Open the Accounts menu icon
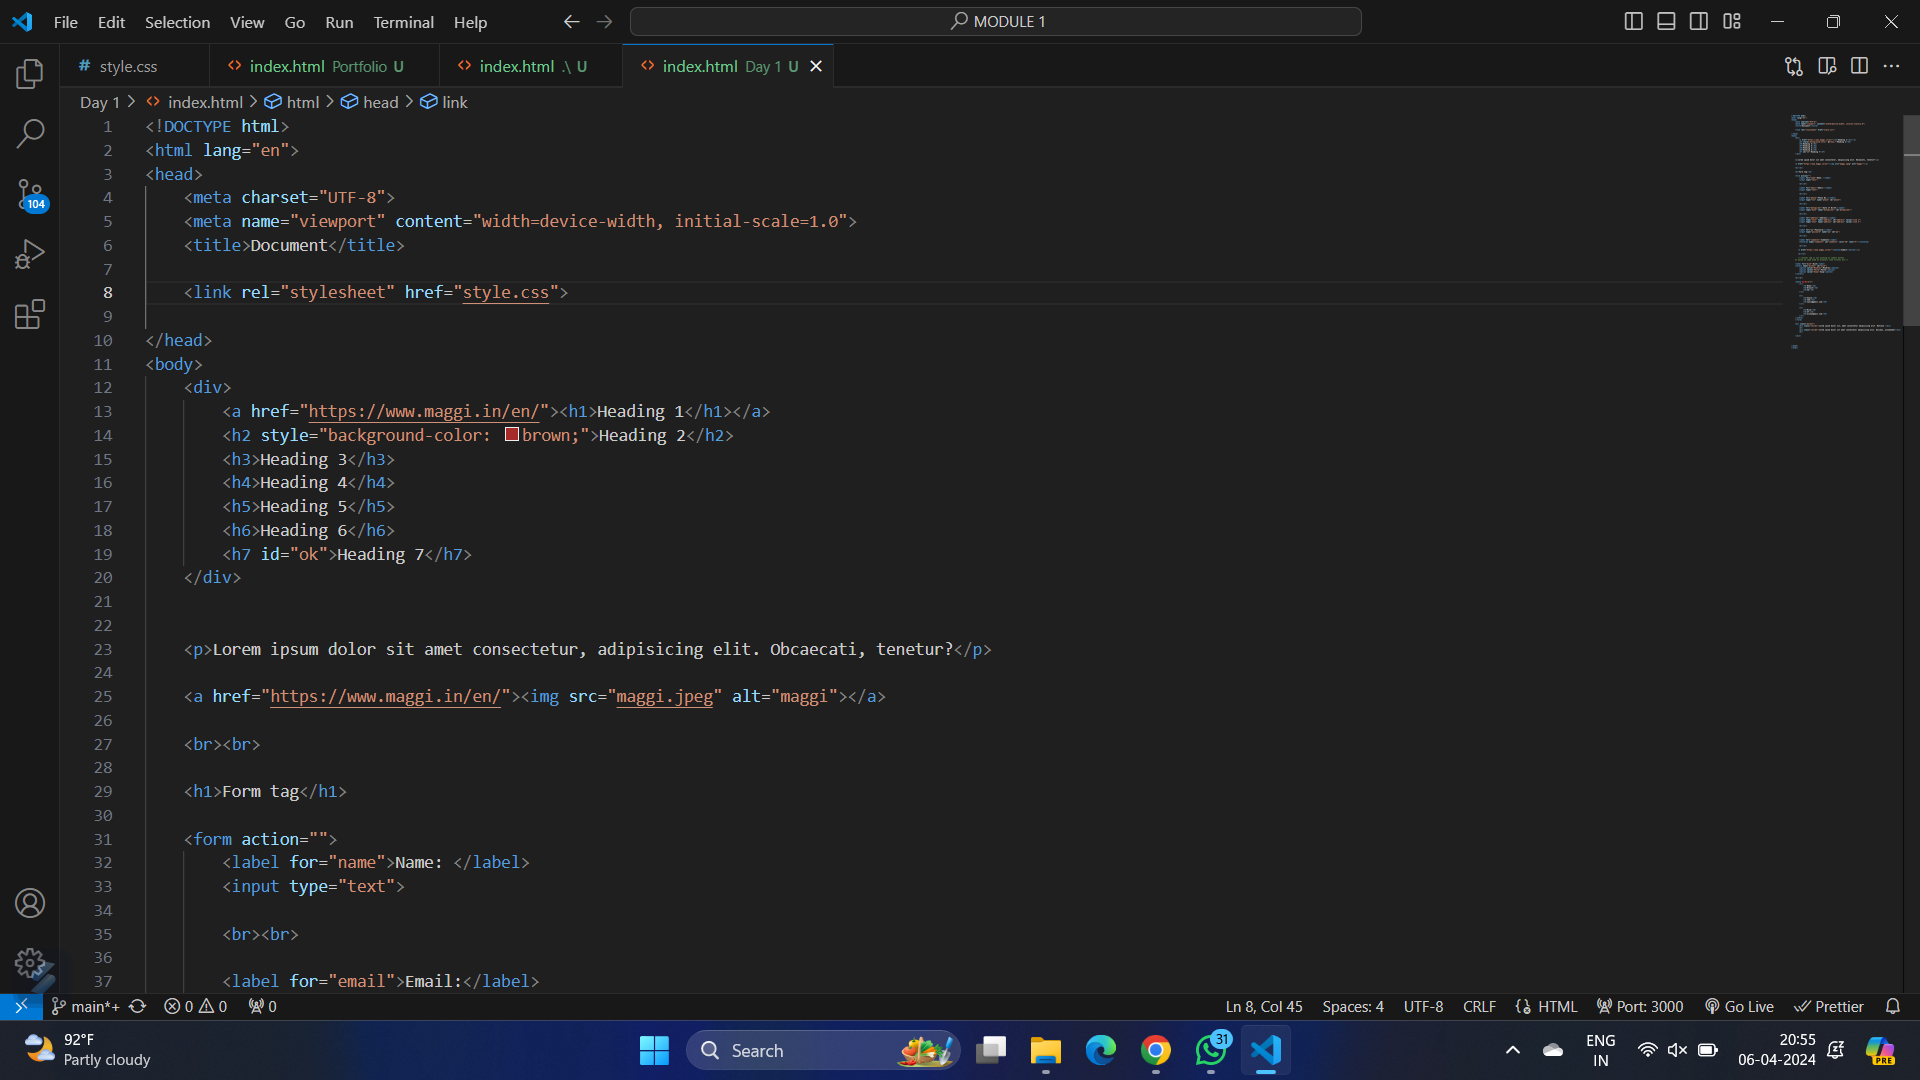The image size is (1920, 1080). 30,903
